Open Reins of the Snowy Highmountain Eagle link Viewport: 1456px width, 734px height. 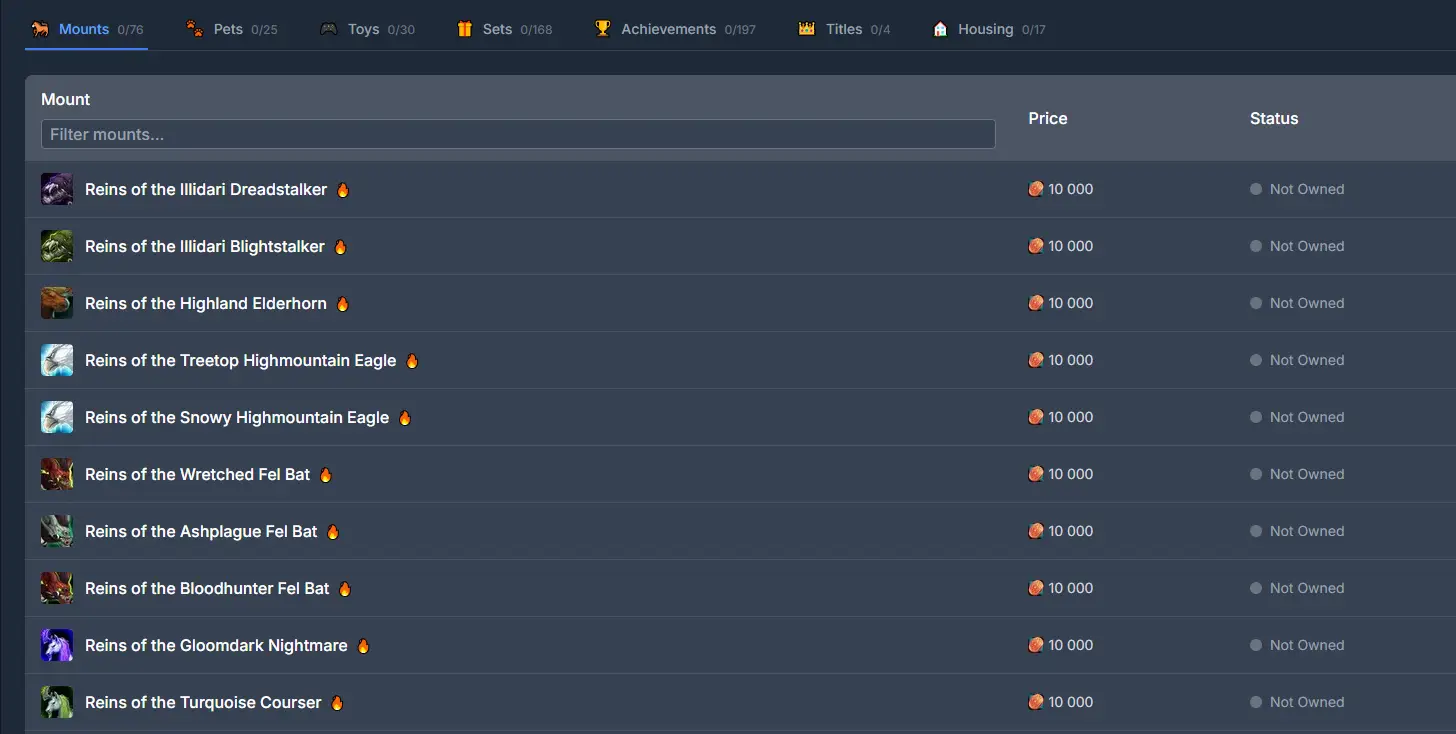tap(237, 417)
